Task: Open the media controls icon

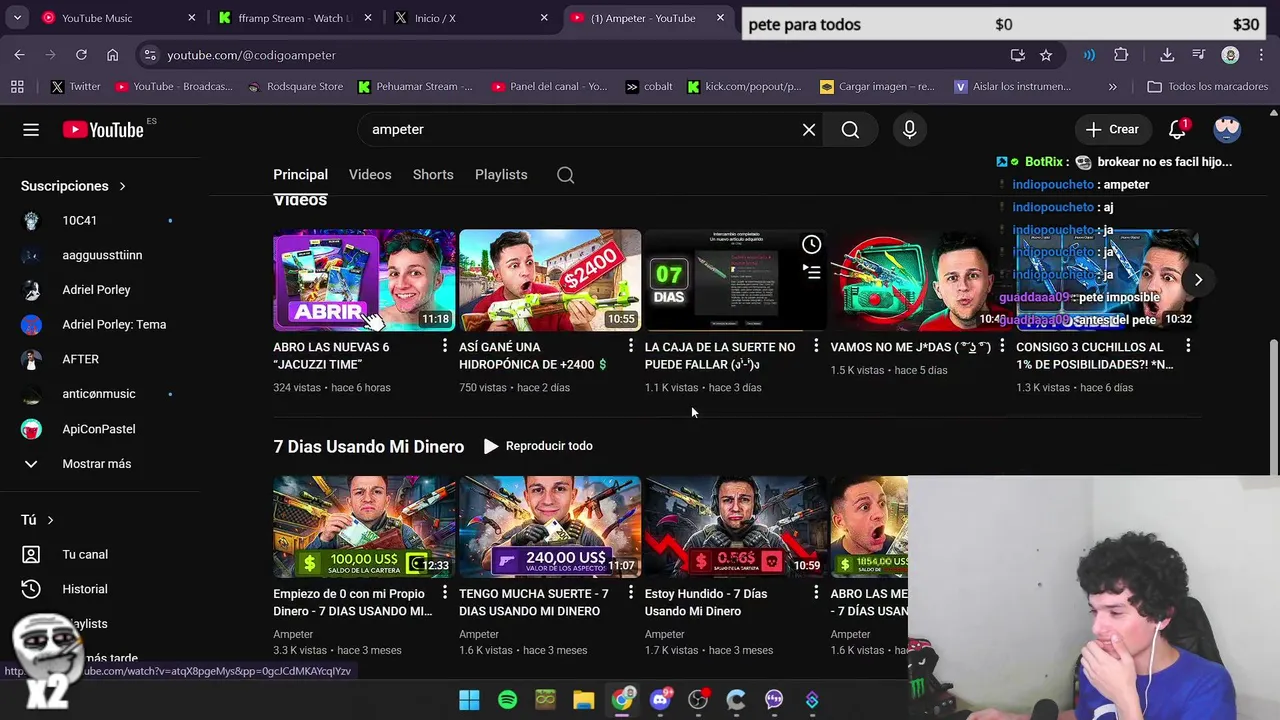Action: [1199, 55]
